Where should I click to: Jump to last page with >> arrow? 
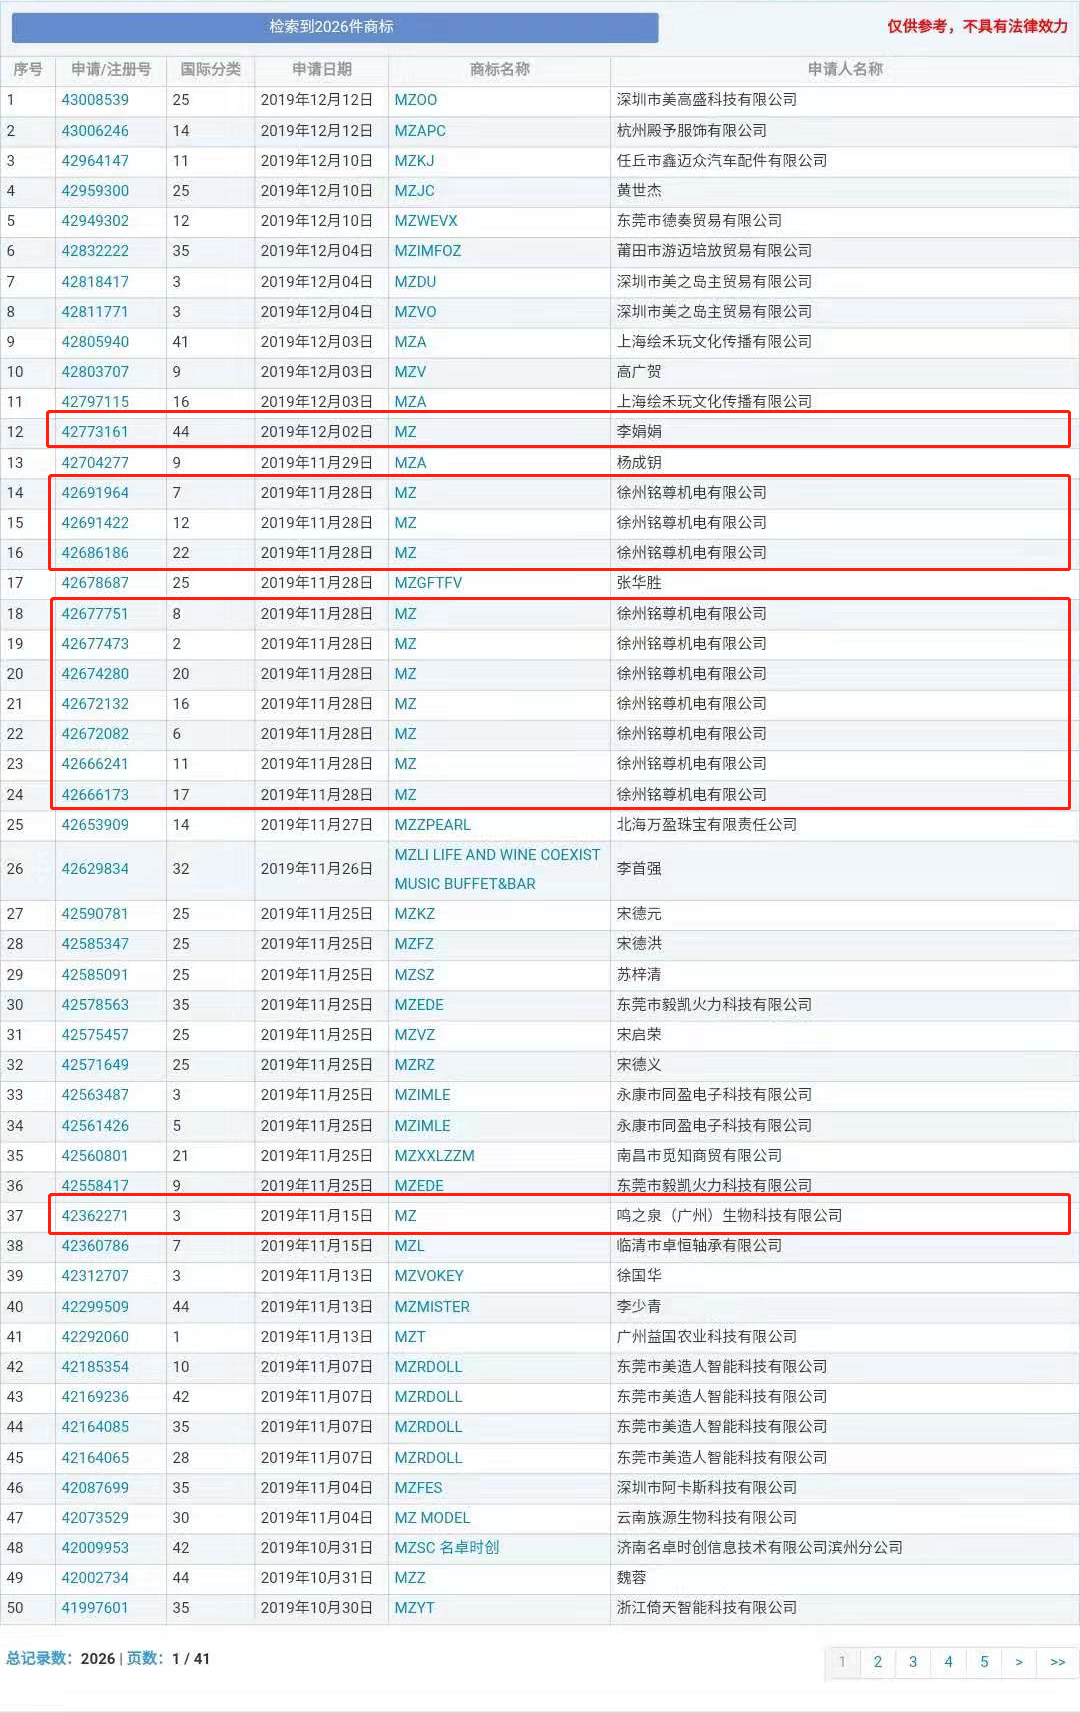coord(1057,1661)
